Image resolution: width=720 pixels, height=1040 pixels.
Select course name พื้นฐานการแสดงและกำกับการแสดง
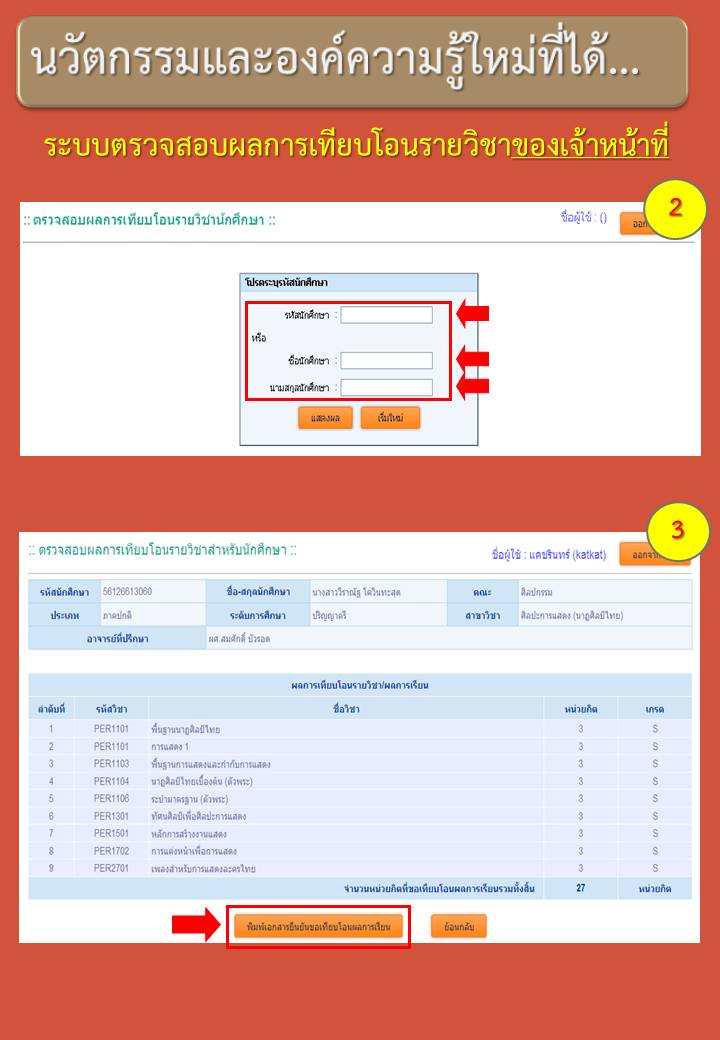pyautogui.click(x=211, y=764)
